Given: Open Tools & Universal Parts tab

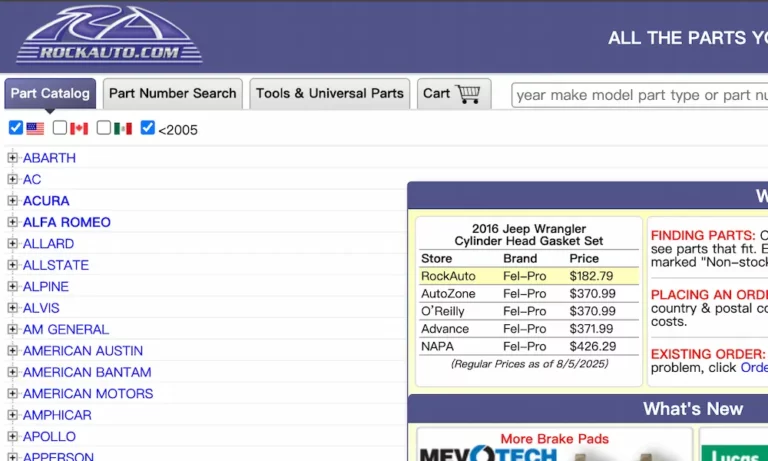Looking at the screenshot, I should (330, 94).
